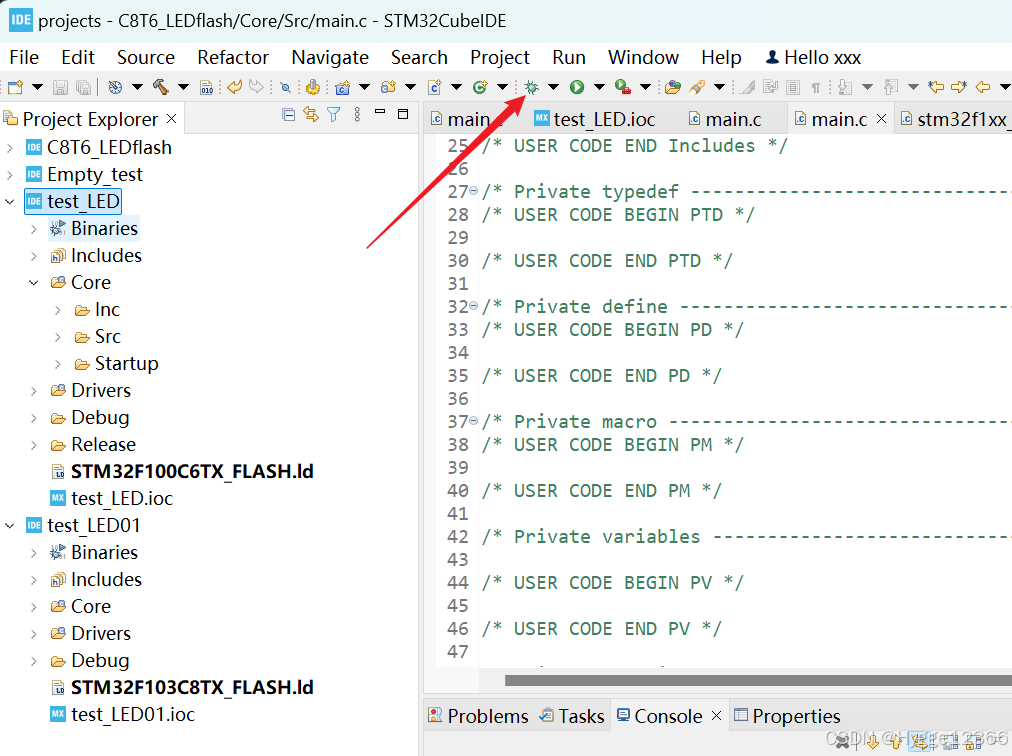Expand the Src folder
This screenshot has height=756, width=1012.
[57, 337]
